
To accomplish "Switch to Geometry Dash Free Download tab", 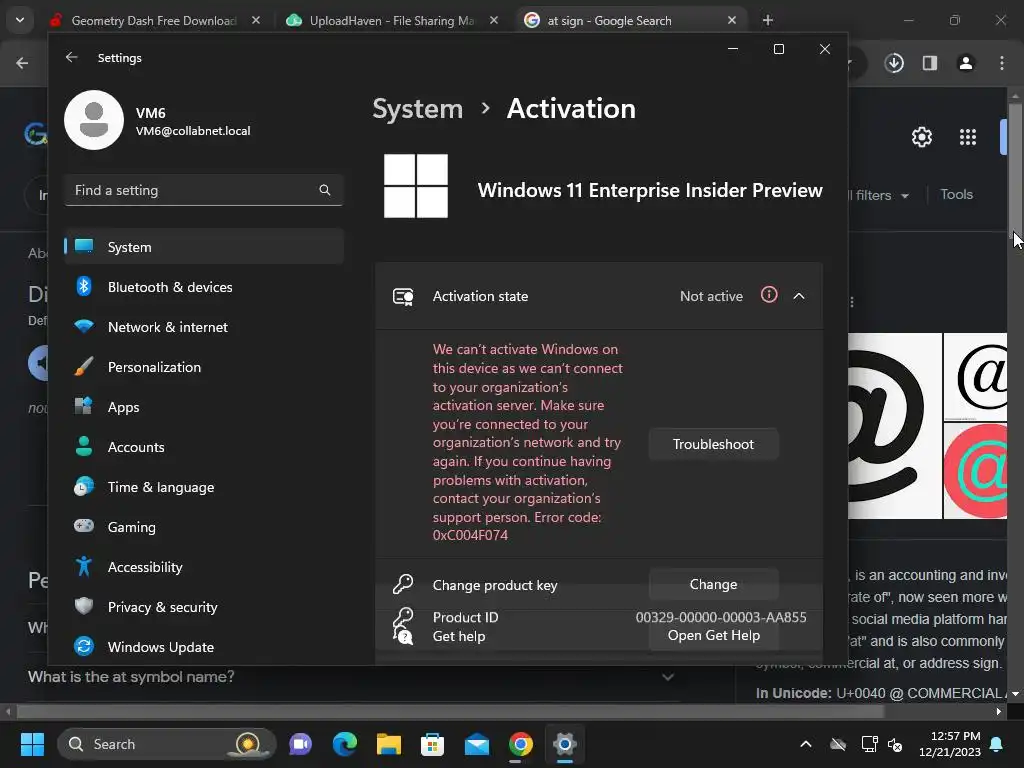I will [153, 20].
